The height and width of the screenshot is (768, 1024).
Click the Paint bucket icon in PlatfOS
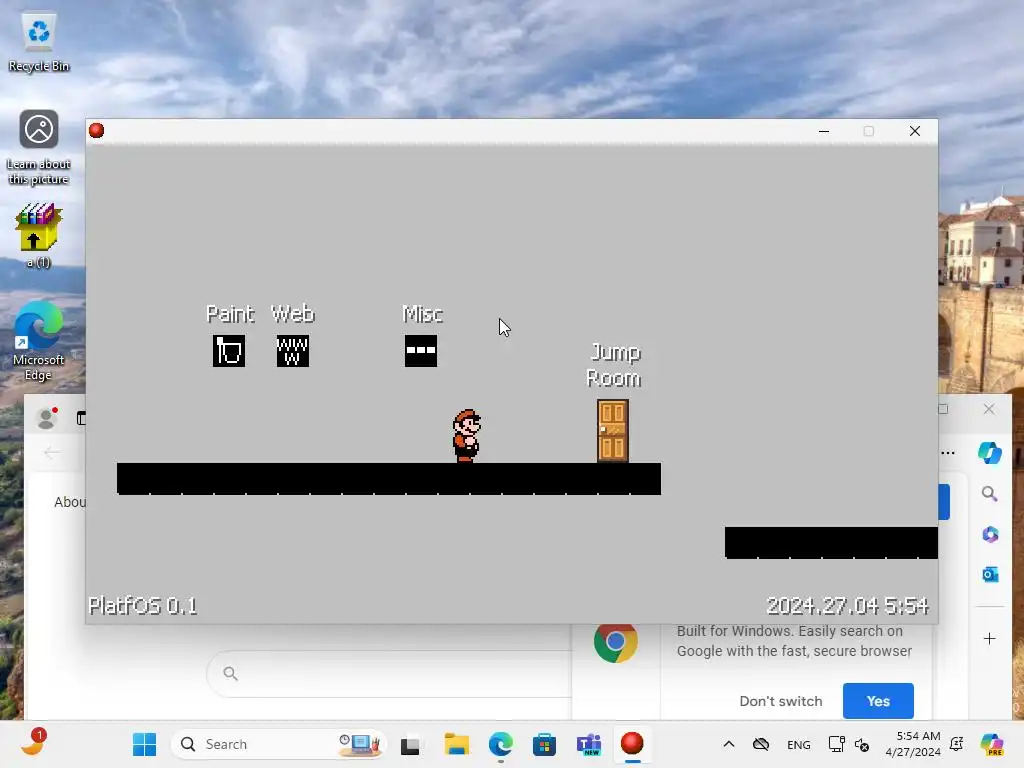pyautogui.click(x=229, y=351)
